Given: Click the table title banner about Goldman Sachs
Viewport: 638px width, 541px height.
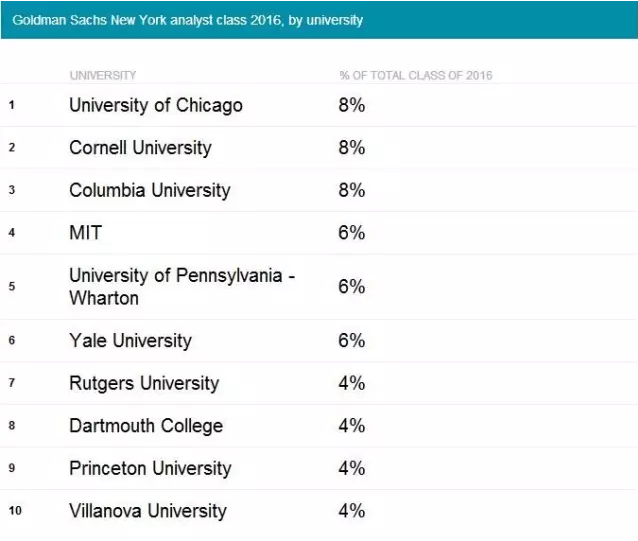Looking at the screenshot, I should (x=187, y=20).
